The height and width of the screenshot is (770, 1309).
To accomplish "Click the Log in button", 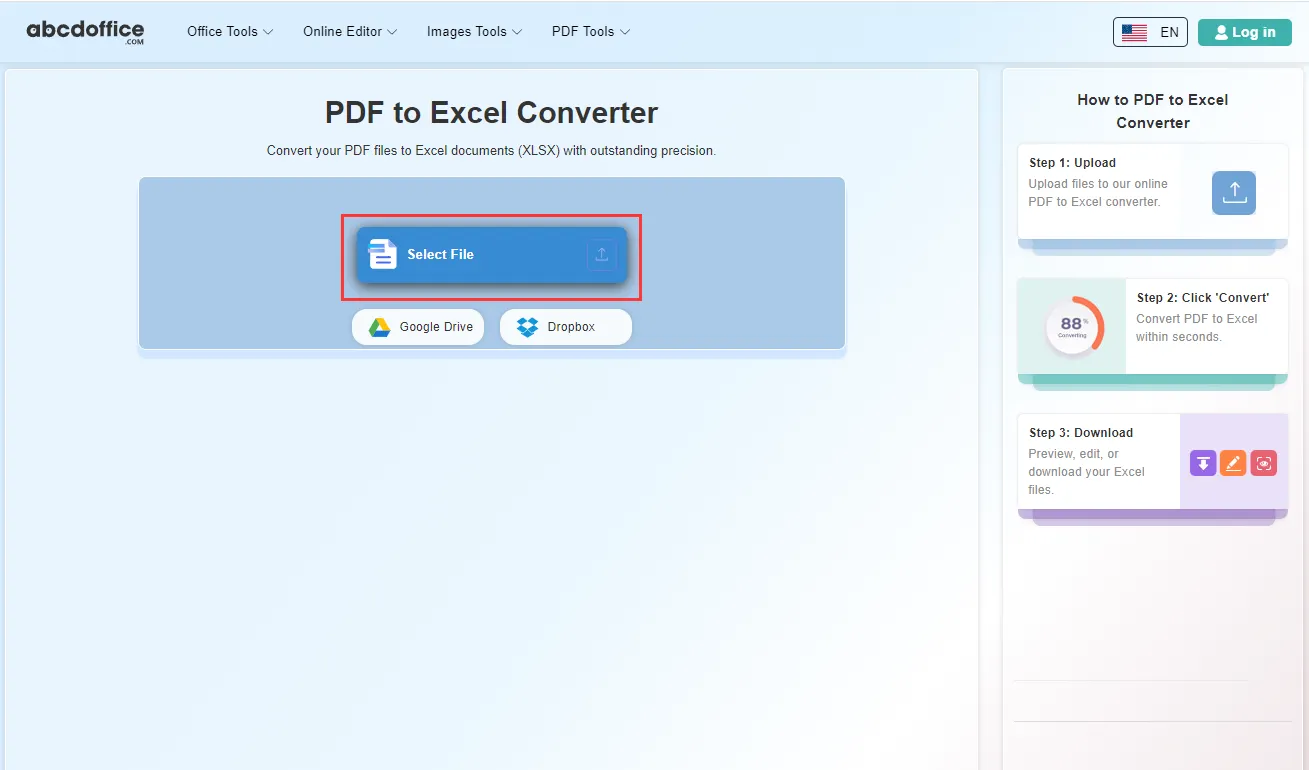I will (1245, 32).
